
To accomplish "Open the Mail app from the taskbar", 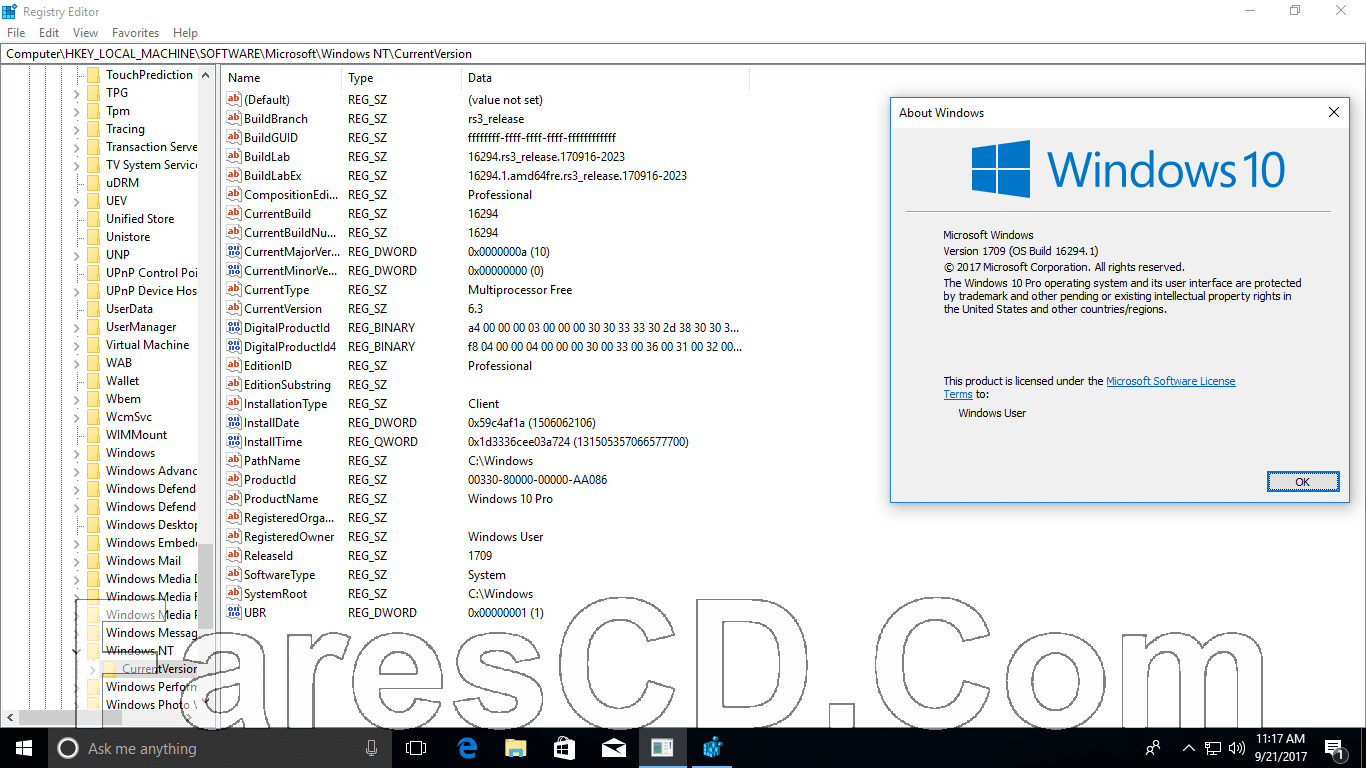I will (x=613, y=748).
